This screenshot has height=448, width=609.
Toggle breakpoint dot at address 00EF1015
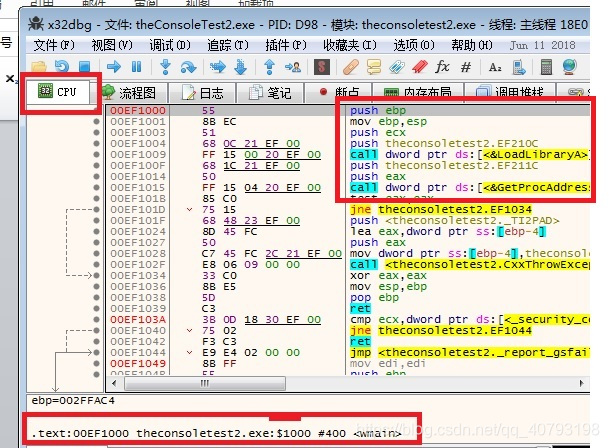pyautogui.click(x=96, y=188)
